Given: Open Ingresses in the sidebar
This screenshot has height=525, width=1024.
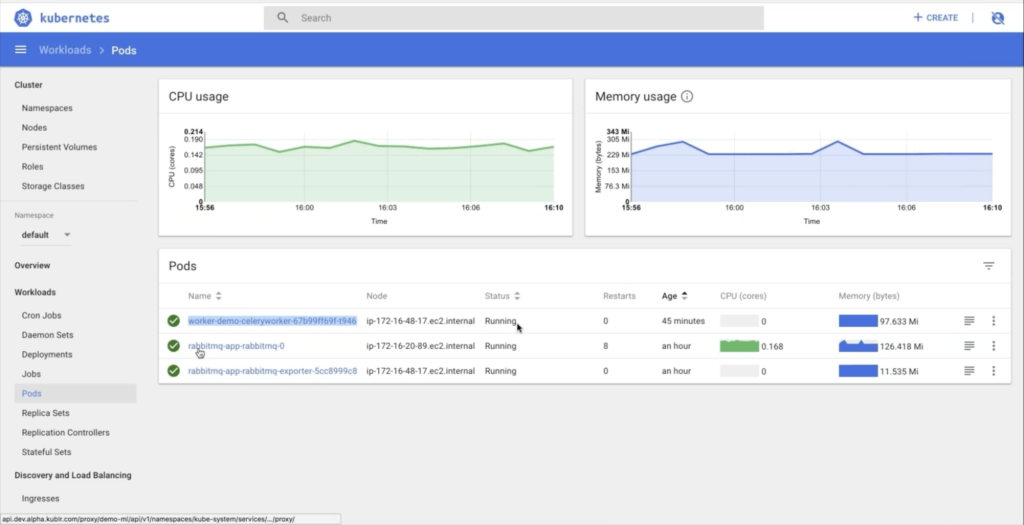Looking at the screenshot, I should (x=40, y=498).
